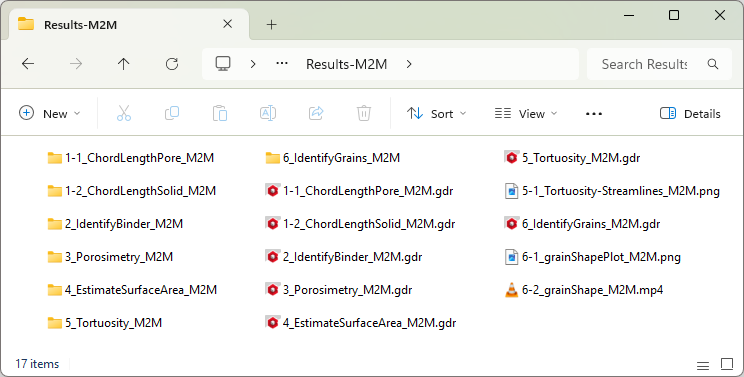The width and height of the screenshot is (744, 377).
Task: Expand chevron after This PC icon
Action: 253,64
